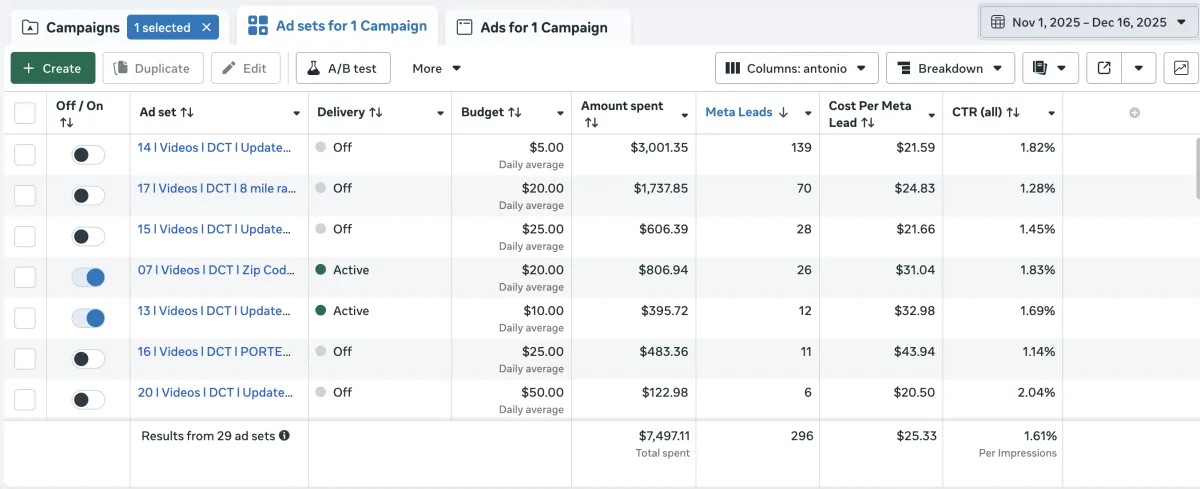The height and width of the screenshot is (489, 1200).
Task: Open the reports icon dropdown
Action: click(1049, 68)
